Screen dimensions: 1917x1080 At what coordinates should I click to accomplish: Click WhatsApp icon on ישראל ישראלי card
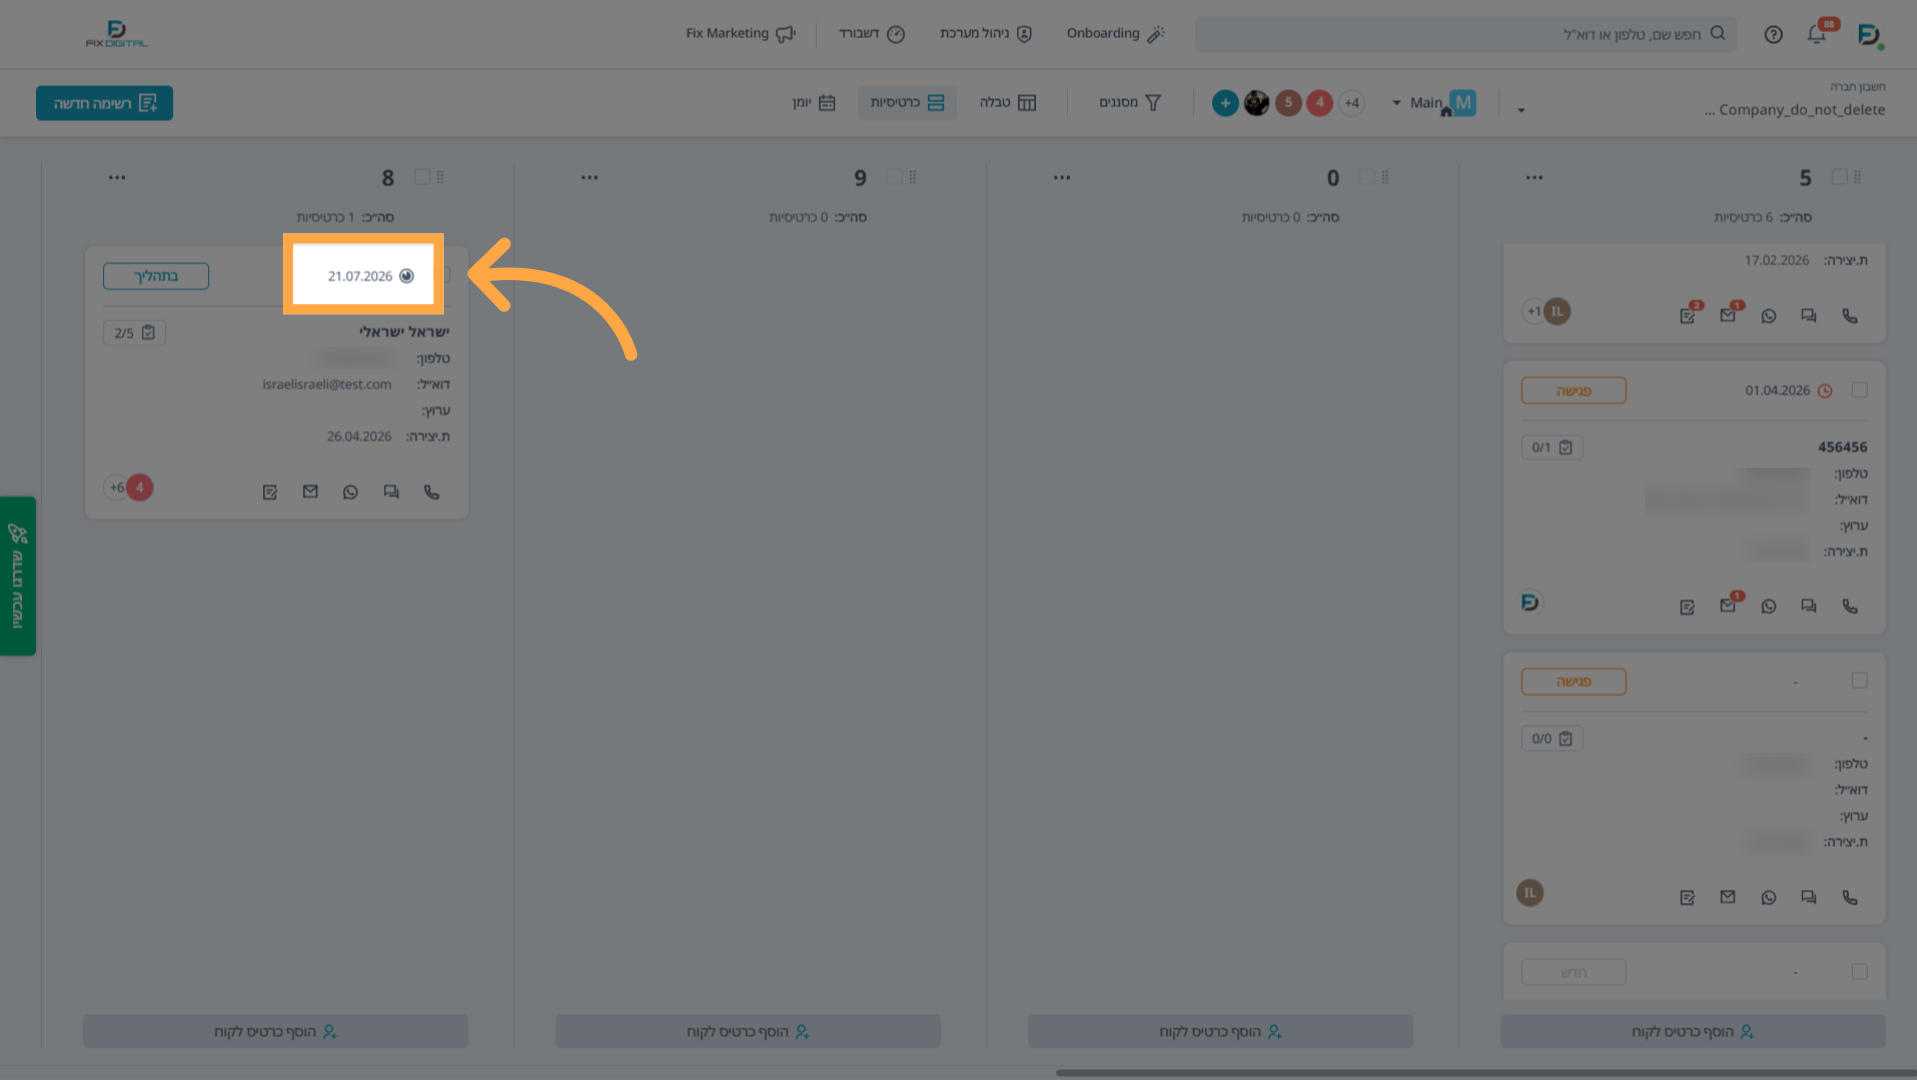click(x=350, y=492)
